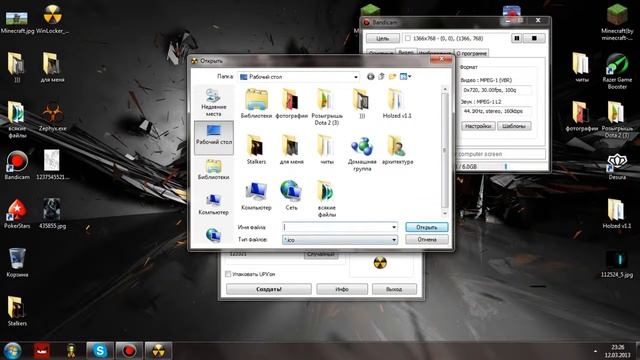Select the 435855.jpg desktop file
Image resolution: width=640 pixels, height=360 pixels.
pos(52,213)
